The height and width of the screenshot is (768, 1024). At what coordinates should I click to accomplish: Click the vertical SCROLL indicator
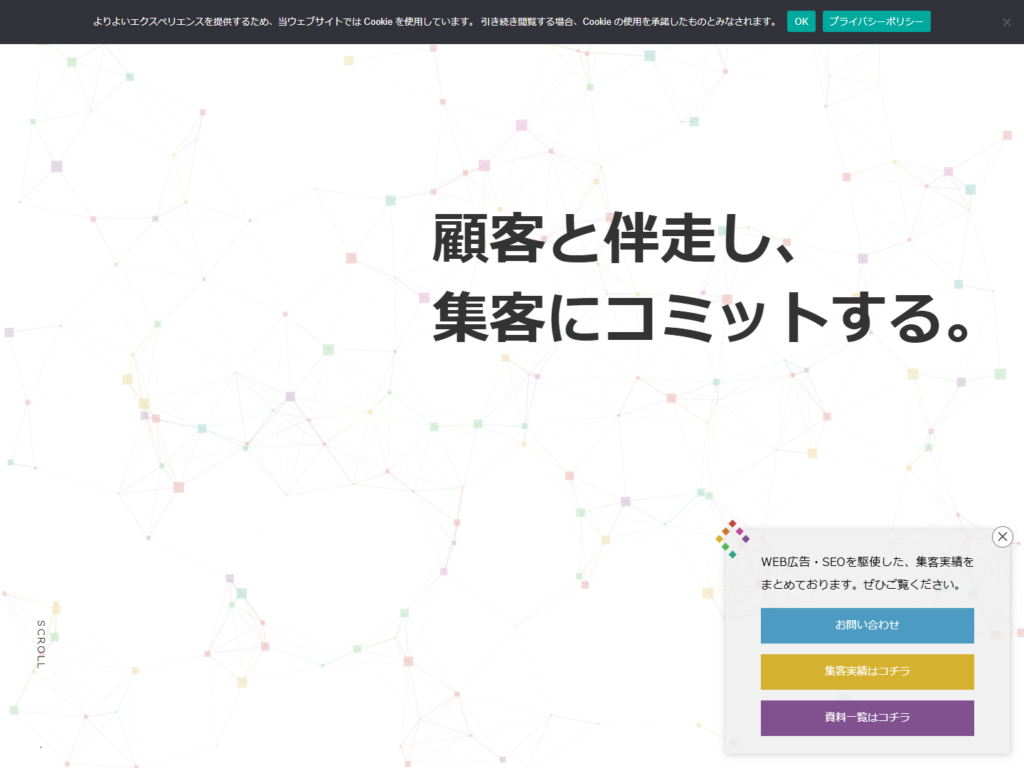pyautogui.click(x=41, y=644)
